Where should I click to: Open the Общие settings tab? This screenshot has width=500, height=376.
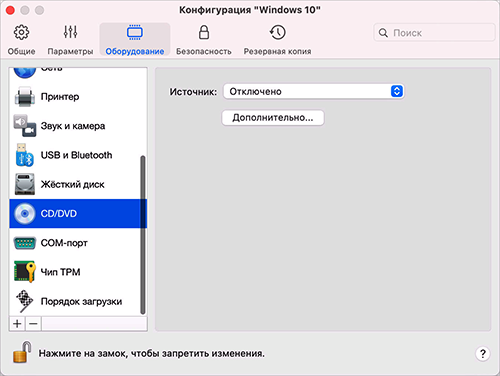21,39
